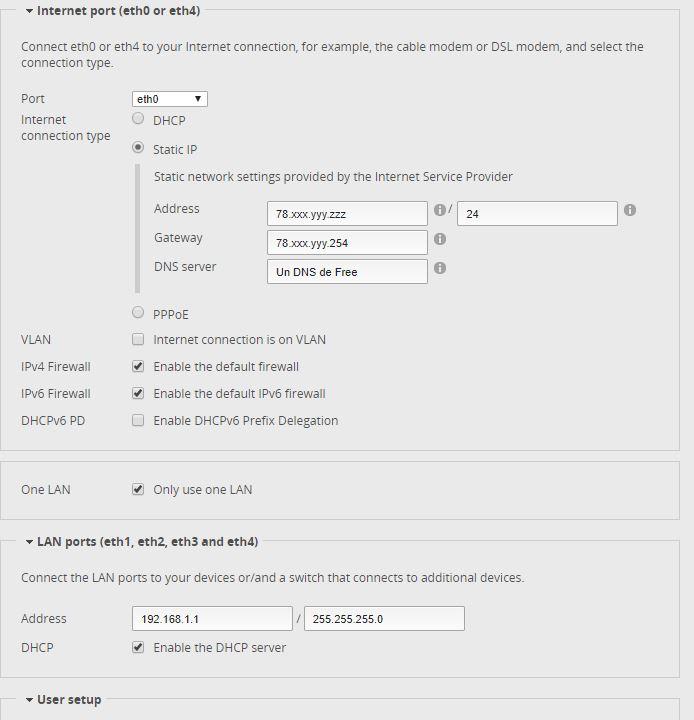Image resolution: width=694 pixels, height=720 pixels.
Task: Toggle the default IPv4 firewall checkbox
Action: point(138,367)
